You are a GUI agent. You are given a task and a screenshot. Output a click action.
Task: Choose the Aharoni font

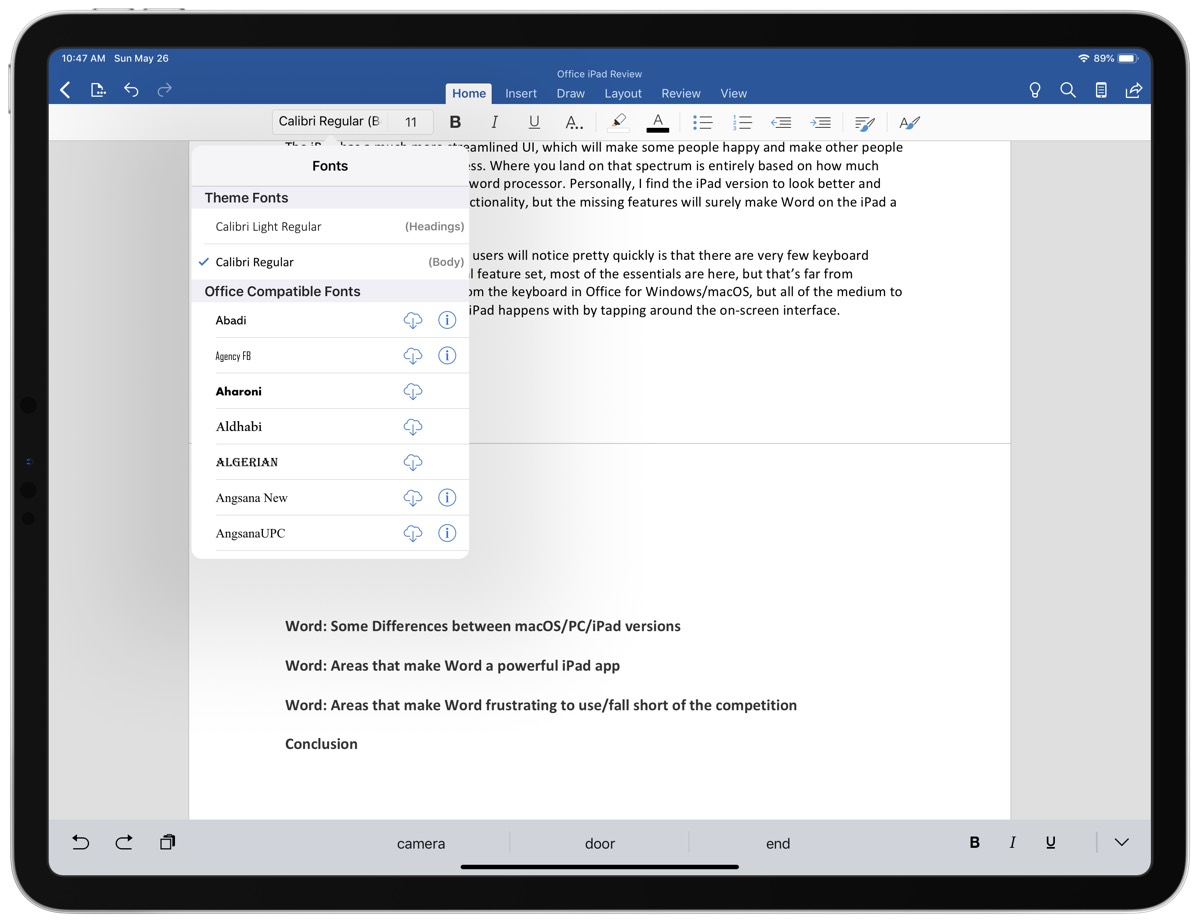point(239,392)
